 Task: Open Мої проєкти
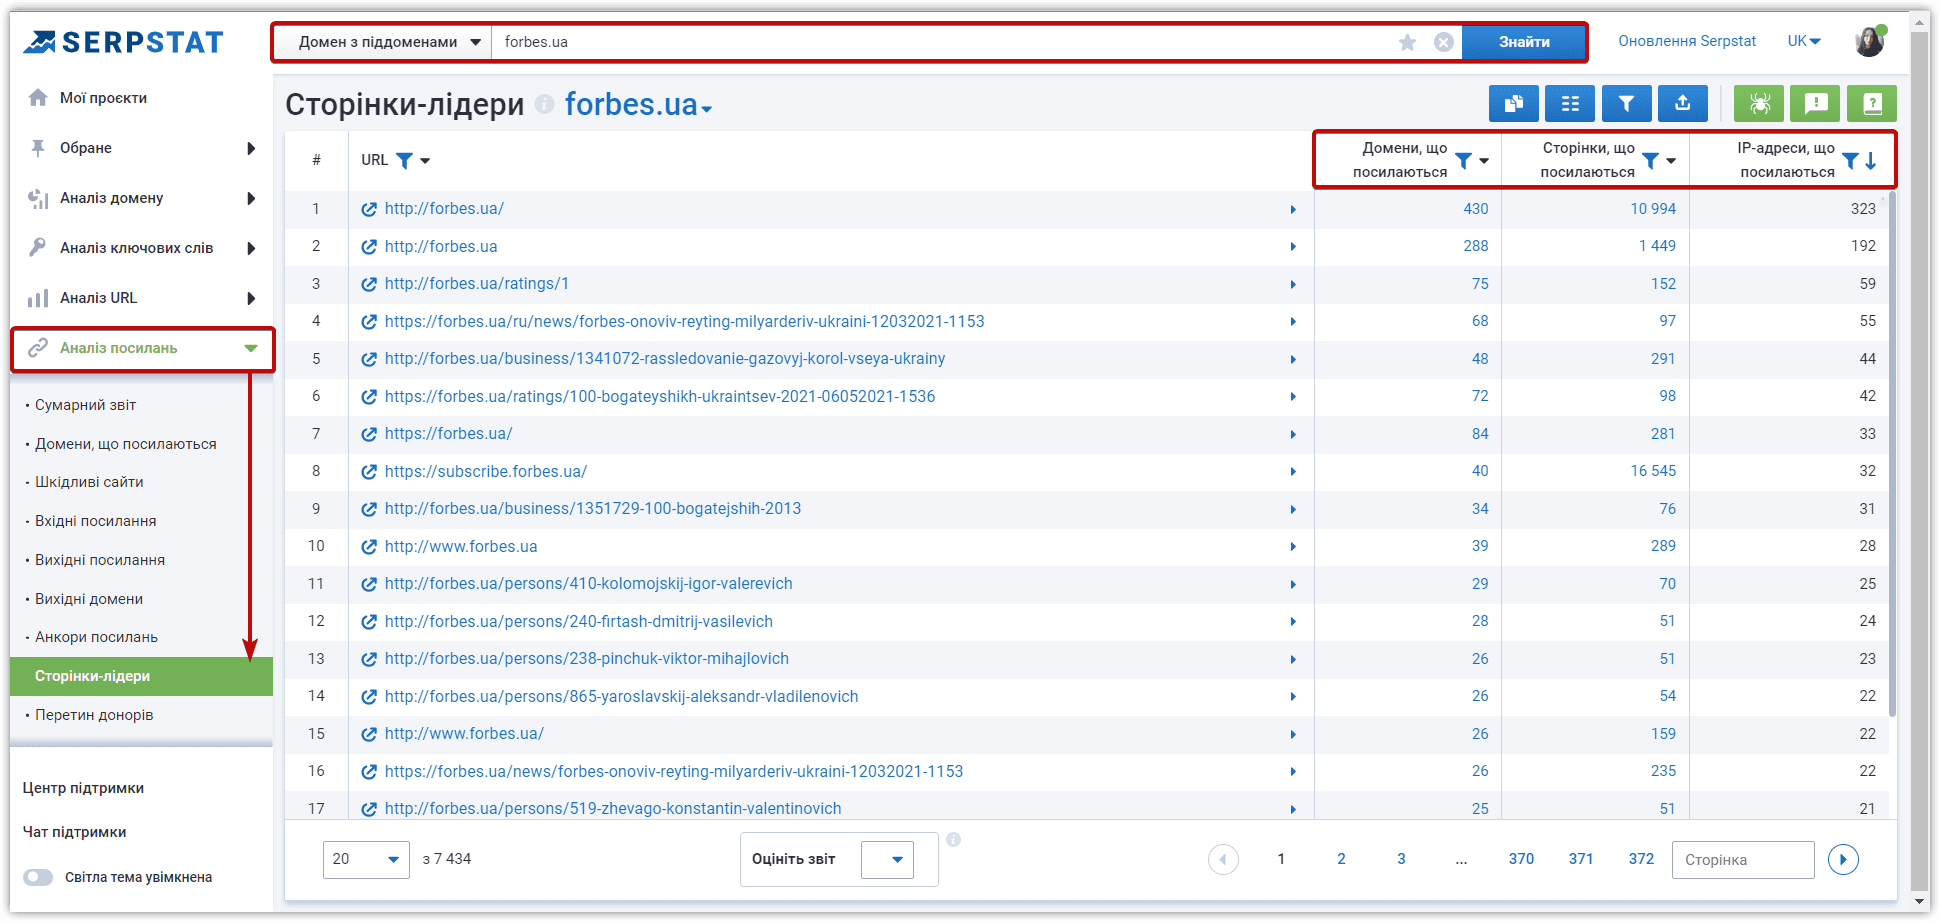click(x=103, y=98)
